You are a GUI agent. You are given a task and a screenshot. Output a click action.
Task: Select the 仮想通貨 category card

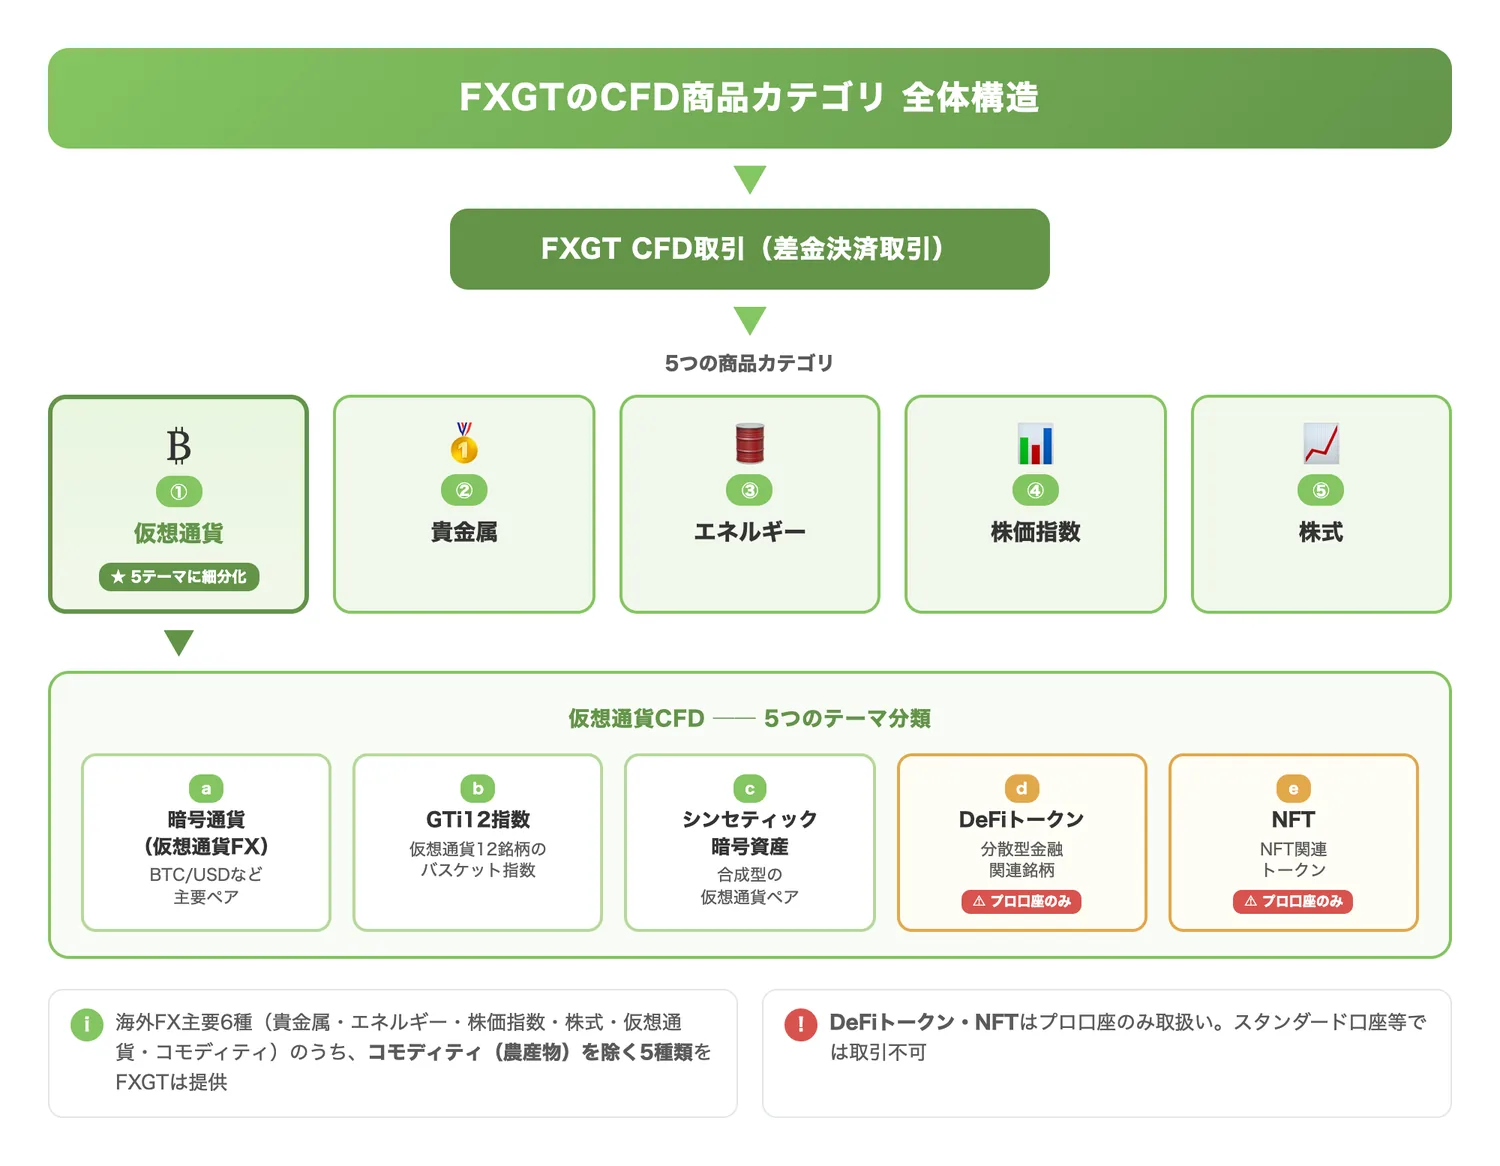pyautogui.click(x=179, y=504)
